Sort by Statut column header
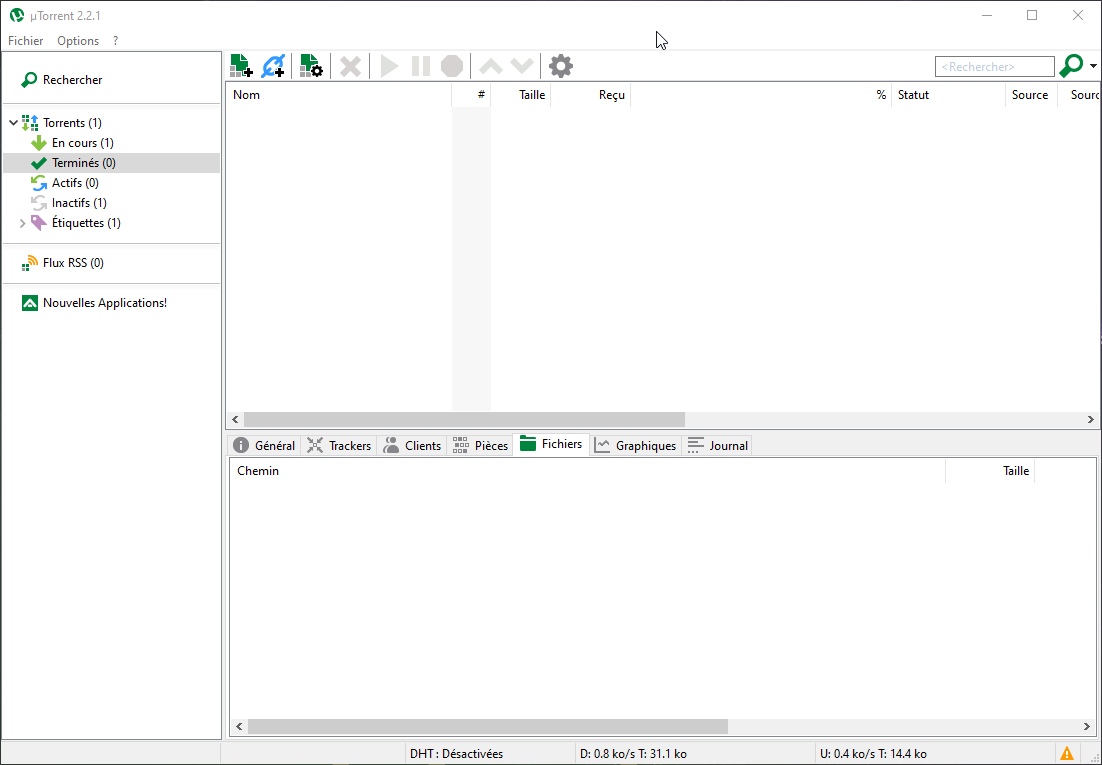Image resolution: width=1102 pixels, height=765 pixels. coord(949,95)
